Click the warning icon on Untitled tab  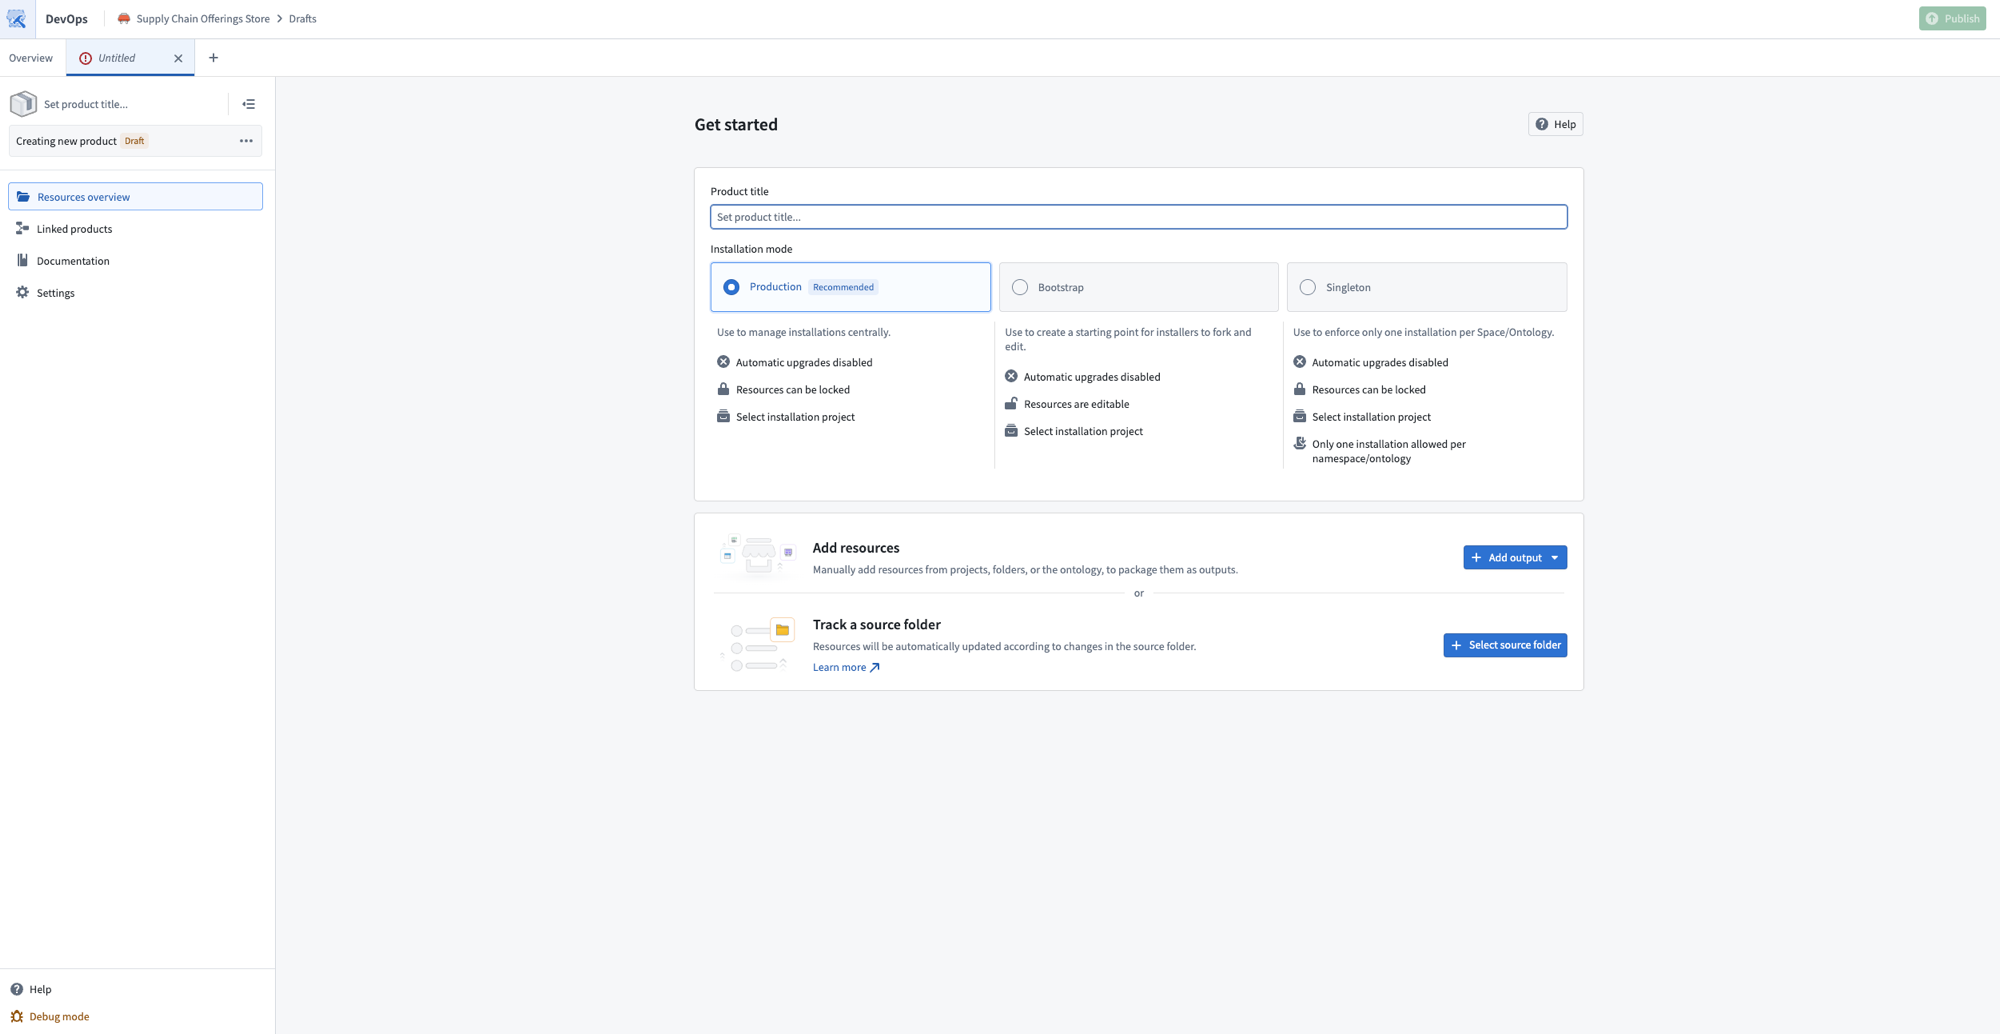pyautogui.click(x=85, y=58)
